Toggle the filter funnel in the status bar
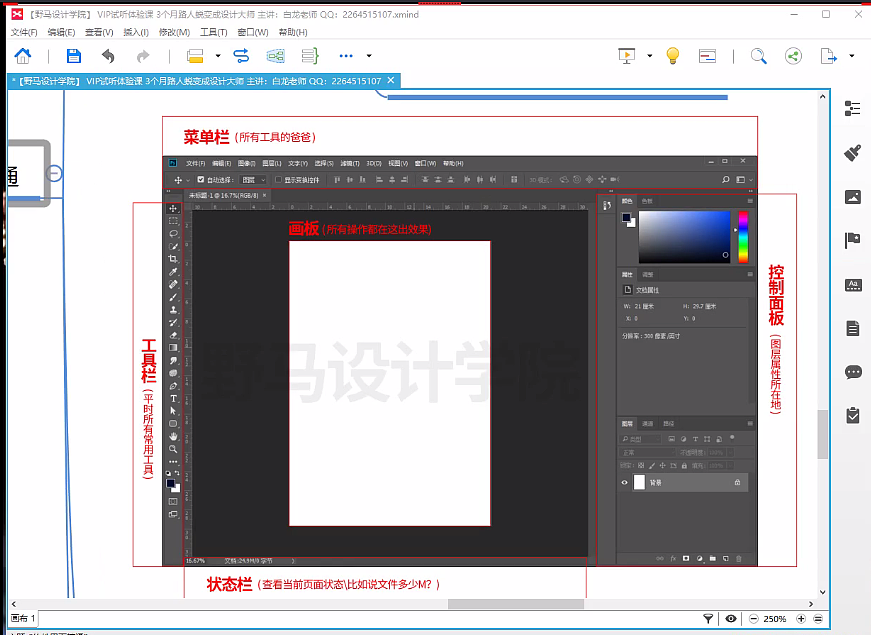 pyautogui.click(x=708, y=618)
